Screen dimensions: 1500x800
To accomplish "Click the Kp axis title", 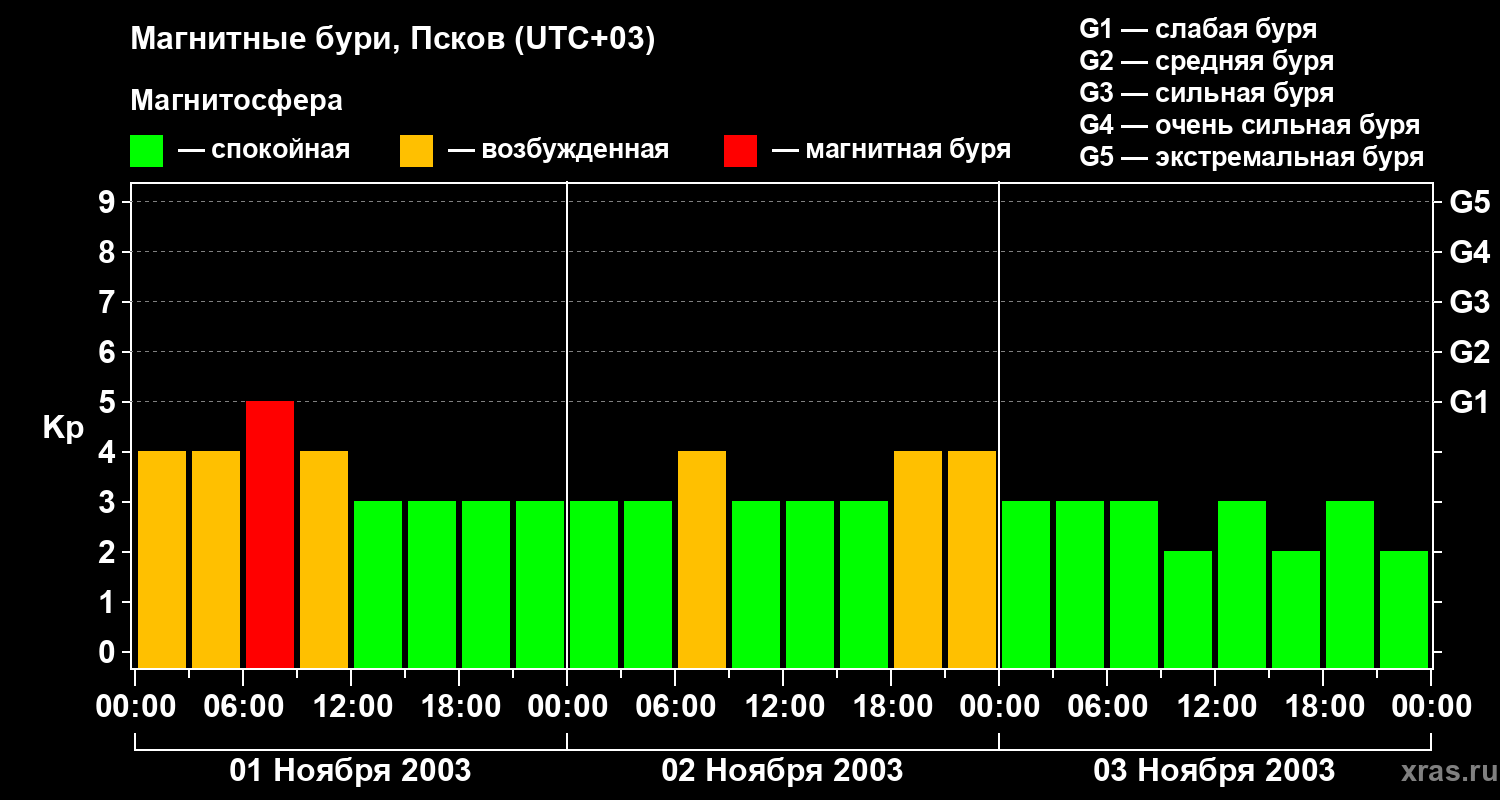I will [x=63, y=428].
